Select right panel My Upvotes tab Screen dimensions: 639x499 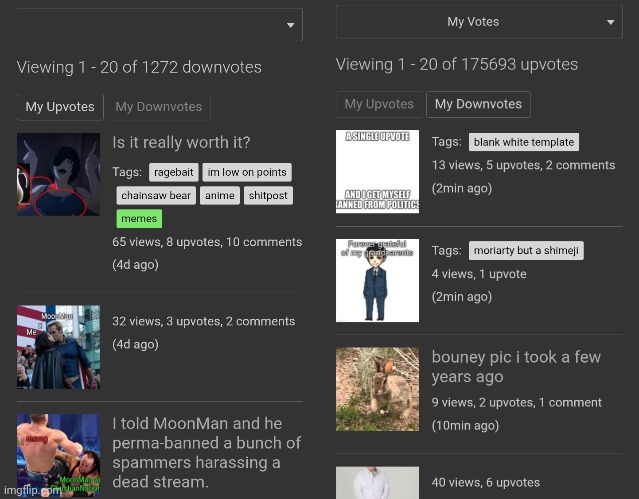click(379, 104)
